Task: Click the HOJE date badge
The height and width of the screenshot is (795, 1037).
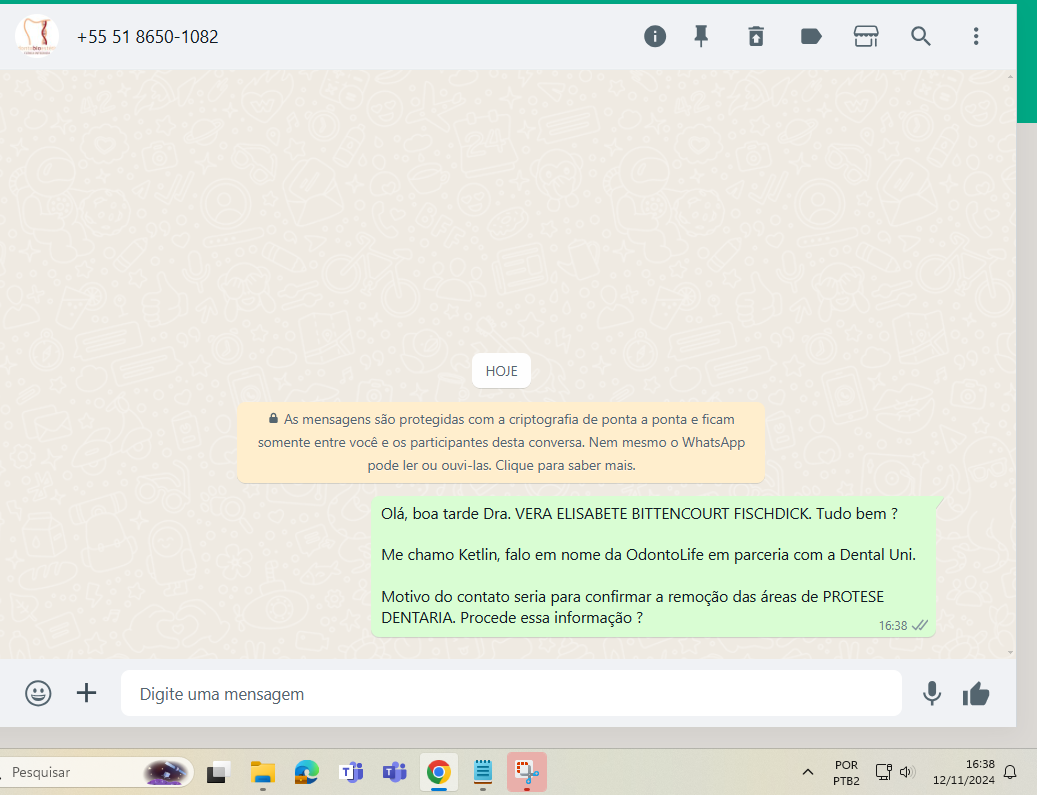Action: [501, 371]
